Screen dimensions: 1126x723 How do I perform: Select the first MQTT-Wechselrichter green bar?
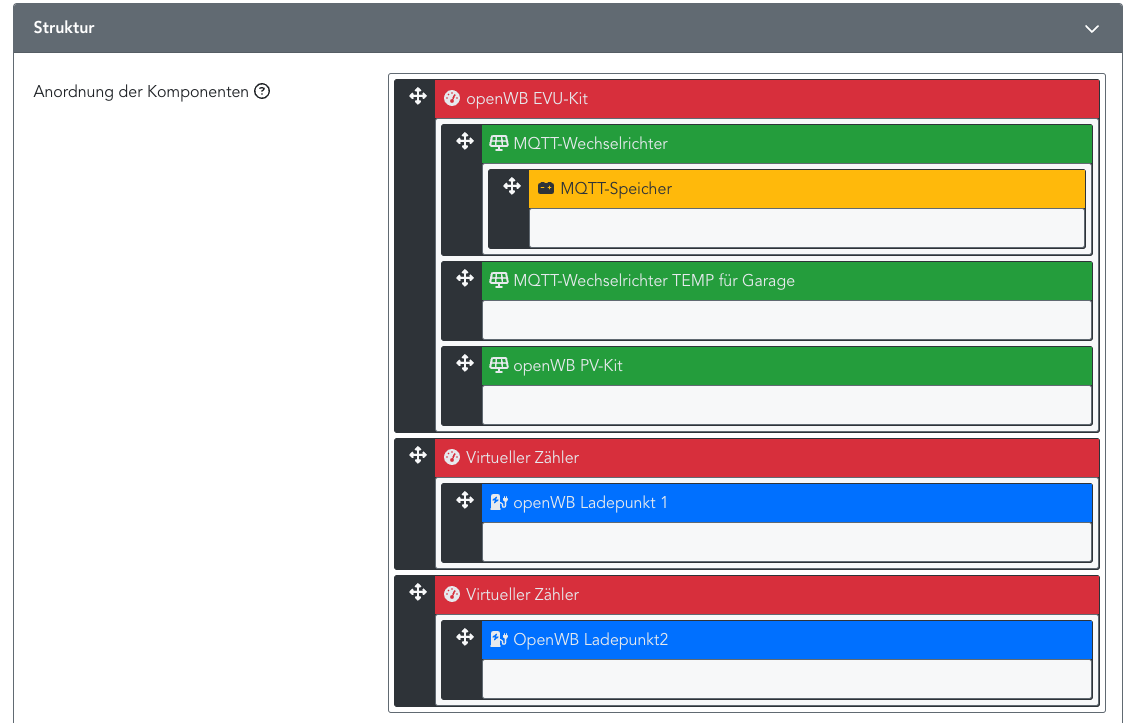tap(787, 144)
